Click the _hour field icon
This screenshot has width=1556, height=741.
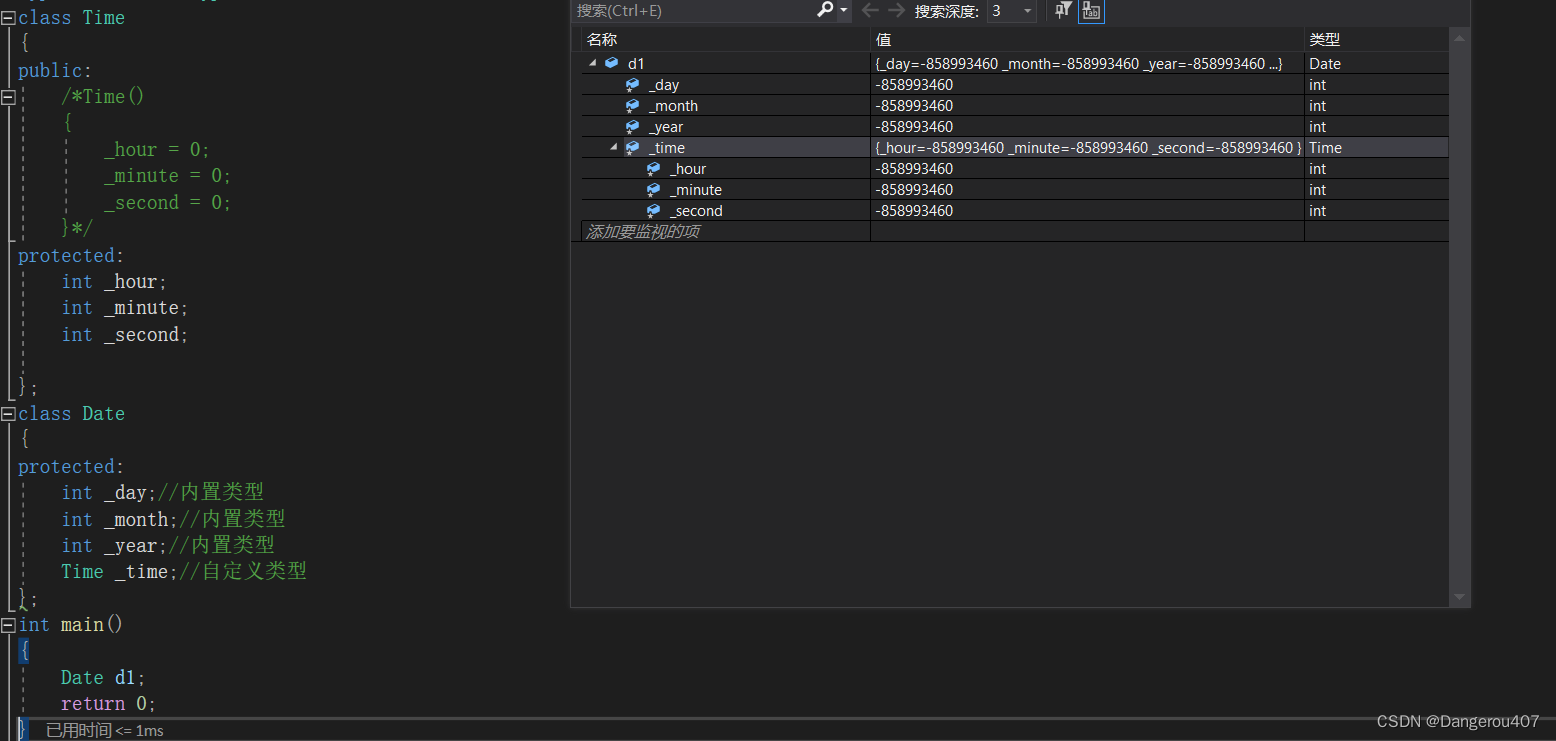click(x=653, y=169)
